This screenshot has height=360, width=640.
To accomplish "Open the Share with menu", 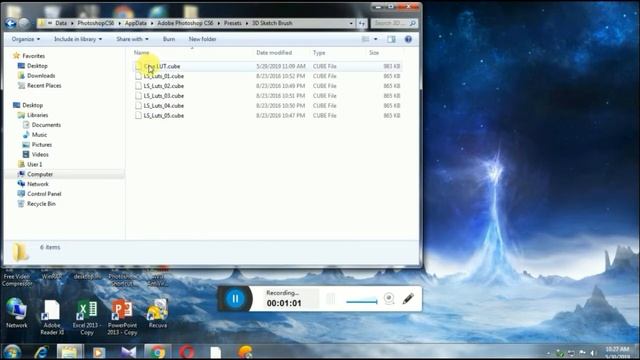I will click(x=132, y=39).
